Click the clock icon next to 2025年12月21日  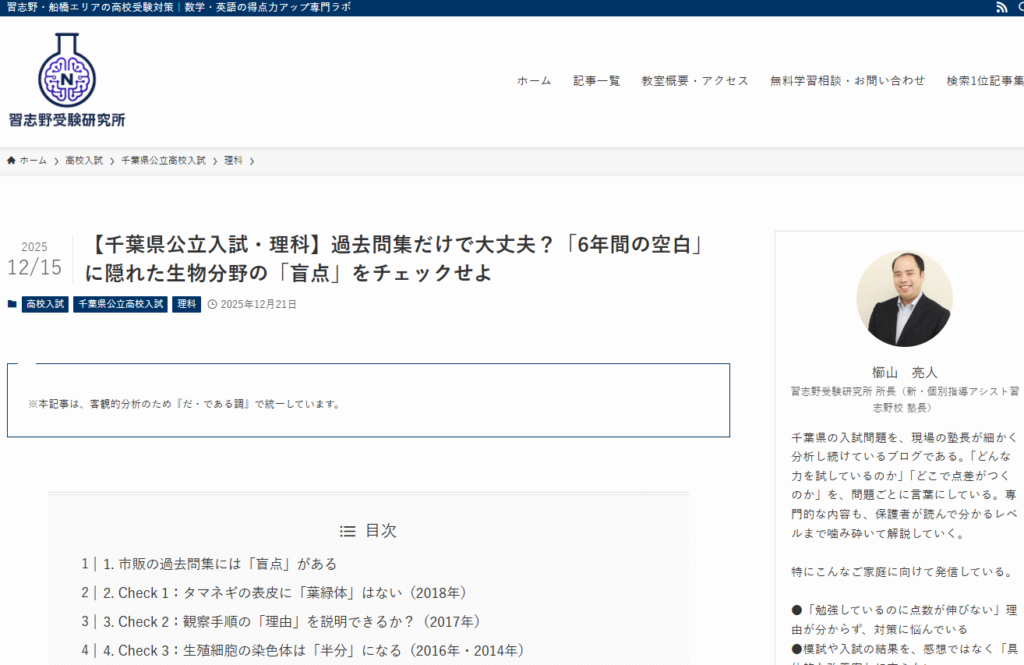click(x=212, y=304)
